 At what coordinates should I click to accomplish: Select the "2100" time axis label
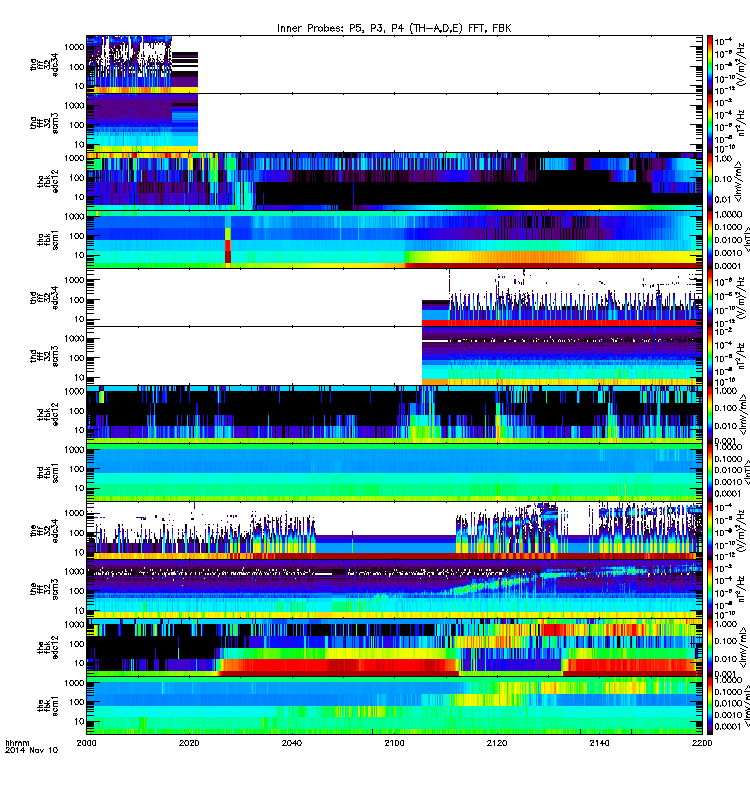point(394,743)
